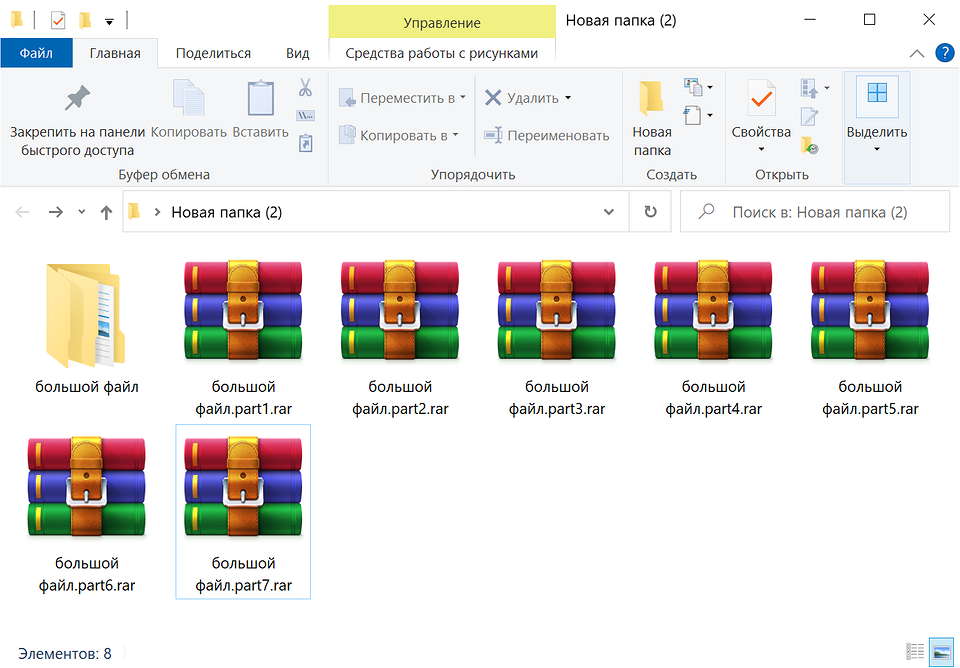This screenshot has width=960, height=668.
Task: Click the Properties checkmark icon
Action: coord(761,98)
